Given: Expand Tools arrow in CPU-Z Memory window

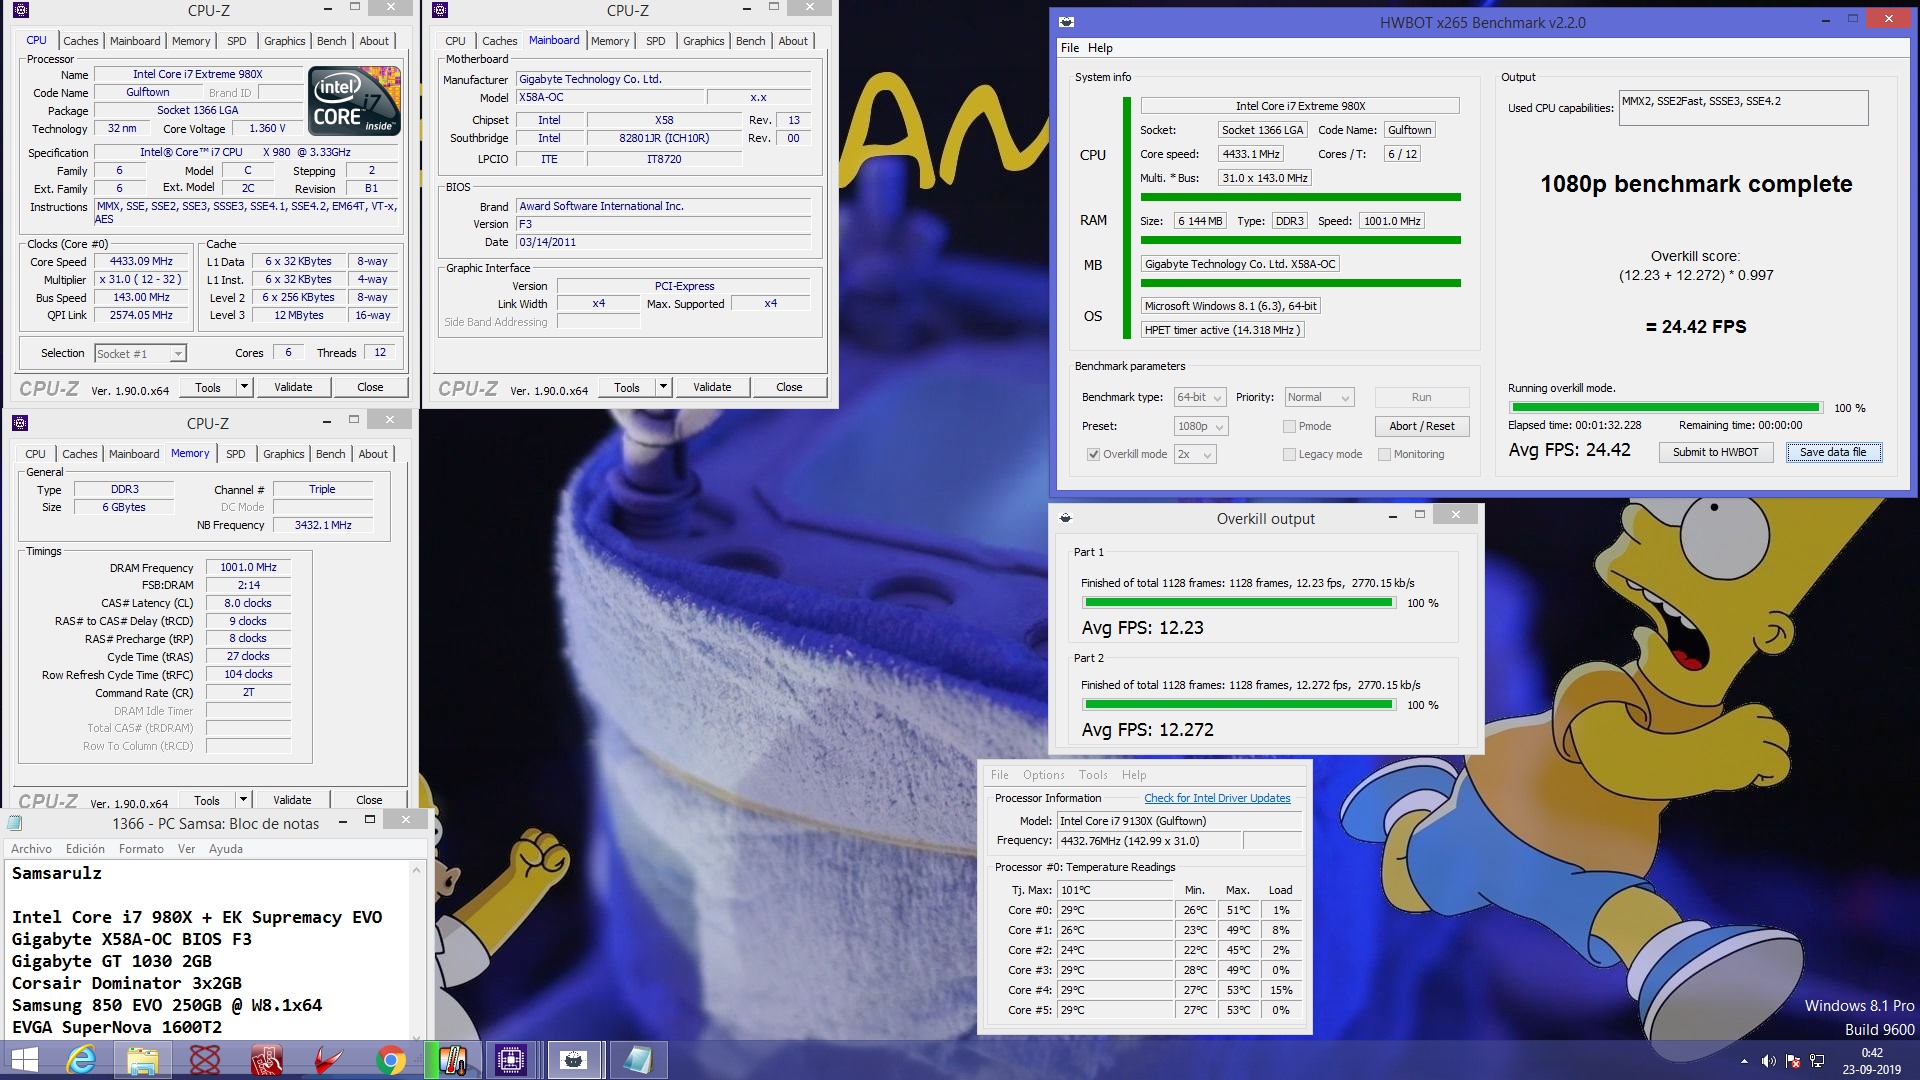Looking at the screenshot, I should pos(242,800).
